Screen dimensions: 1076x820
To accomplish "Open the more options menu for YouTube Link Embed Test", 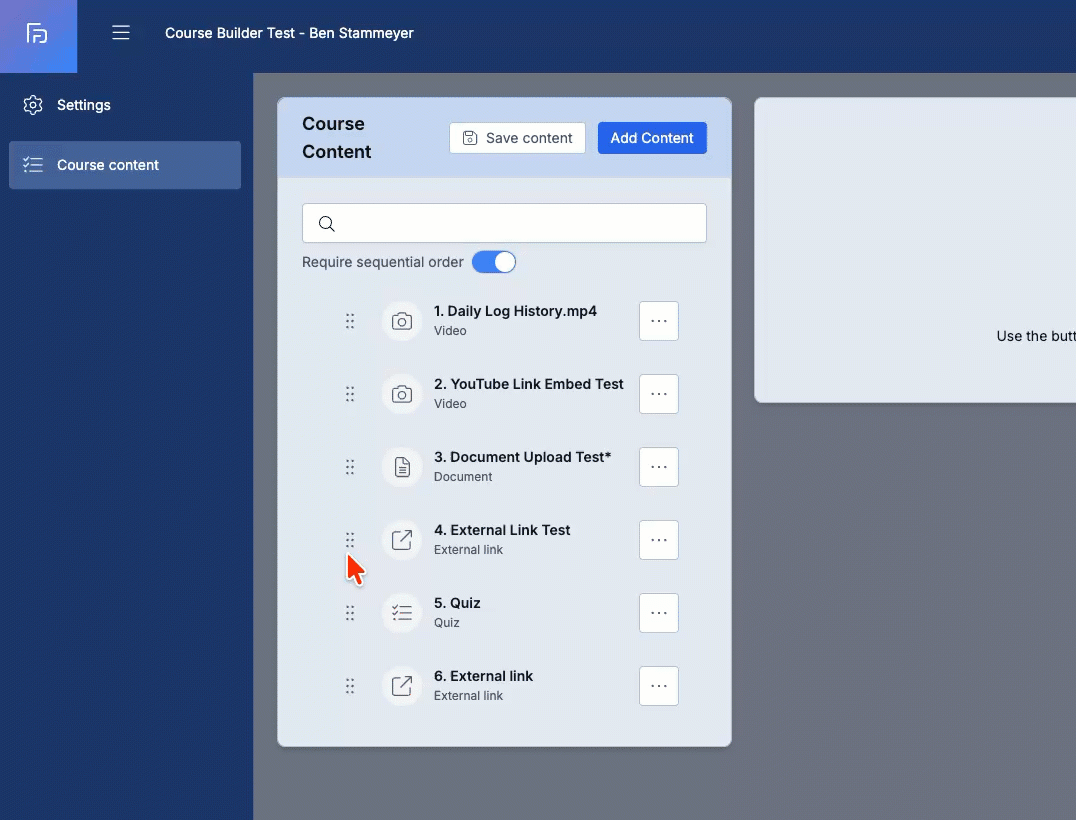I will click(659, 394).
